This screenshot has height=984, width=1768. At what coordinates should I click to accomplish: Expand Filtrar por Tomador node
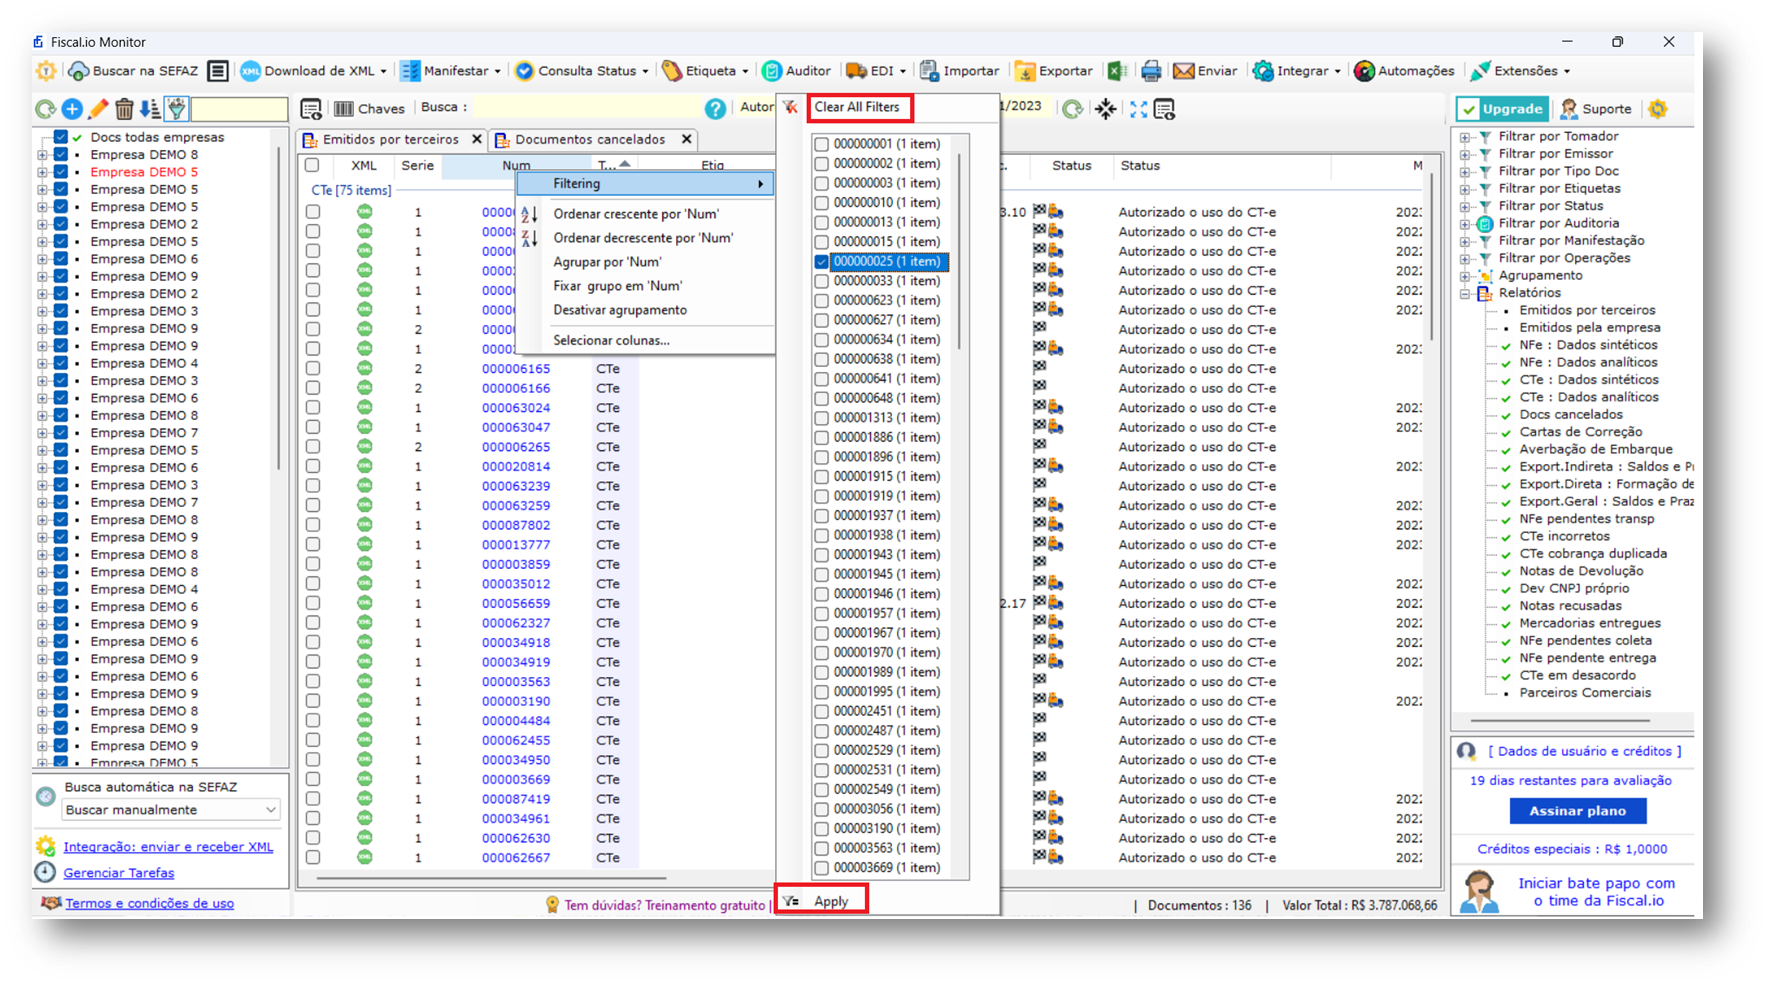(1464, 137)
